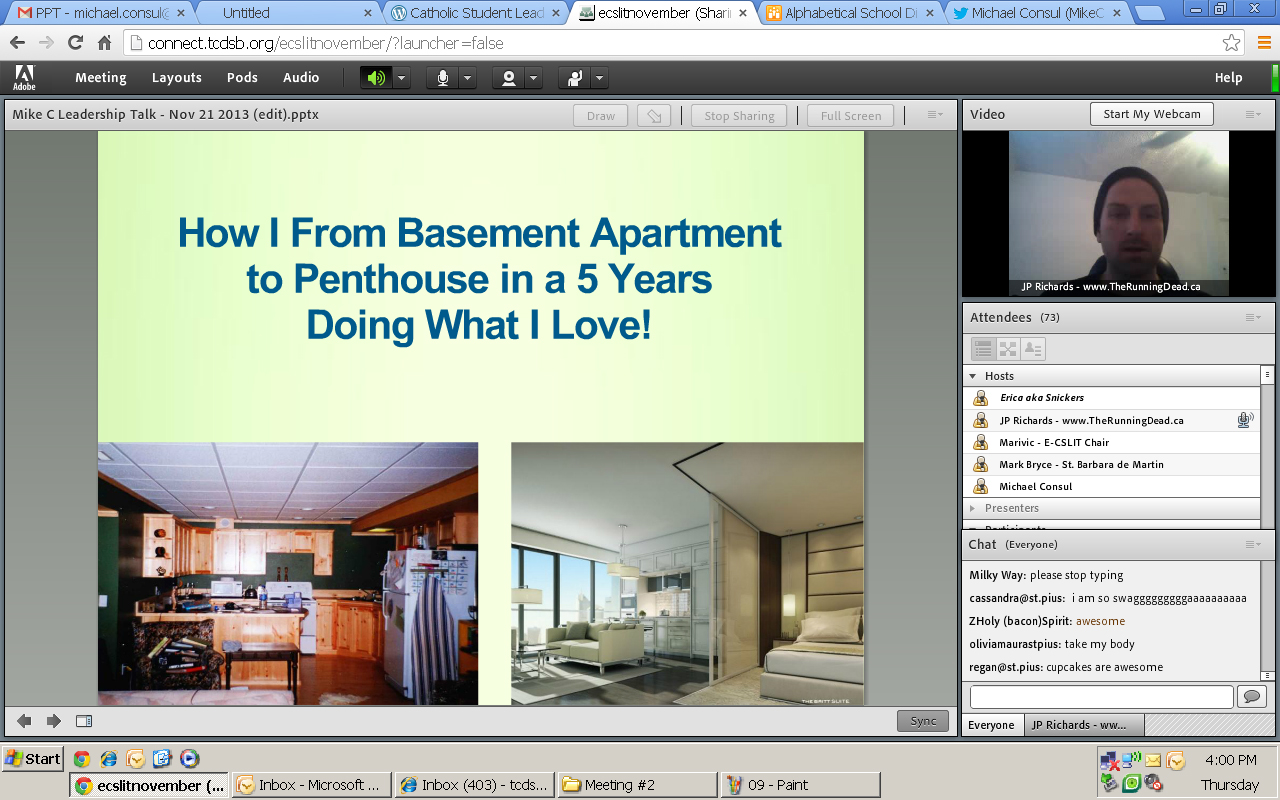Toggle the slide sidebar icon

click(84, 721)
